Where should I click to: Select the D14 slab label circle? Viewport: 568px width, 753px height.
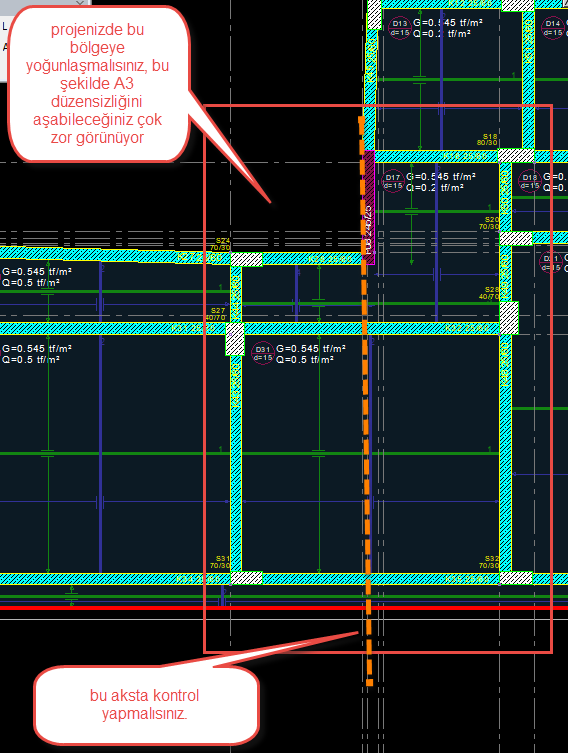coord(552,28)
